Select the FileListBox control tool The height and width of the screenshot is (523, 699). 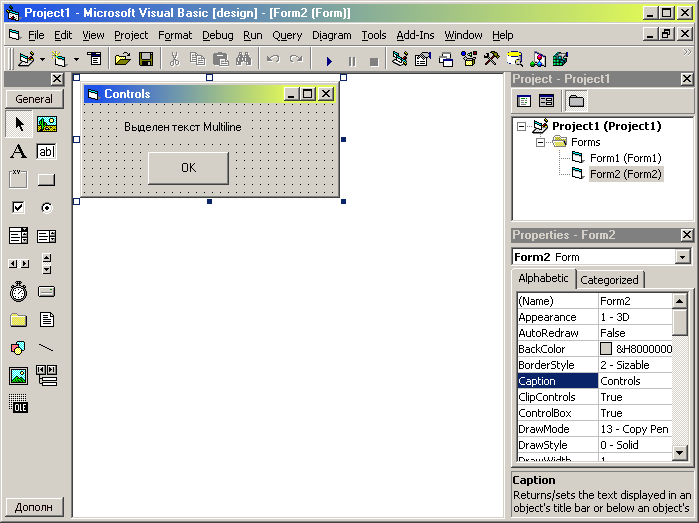click(x=46, y=320)
